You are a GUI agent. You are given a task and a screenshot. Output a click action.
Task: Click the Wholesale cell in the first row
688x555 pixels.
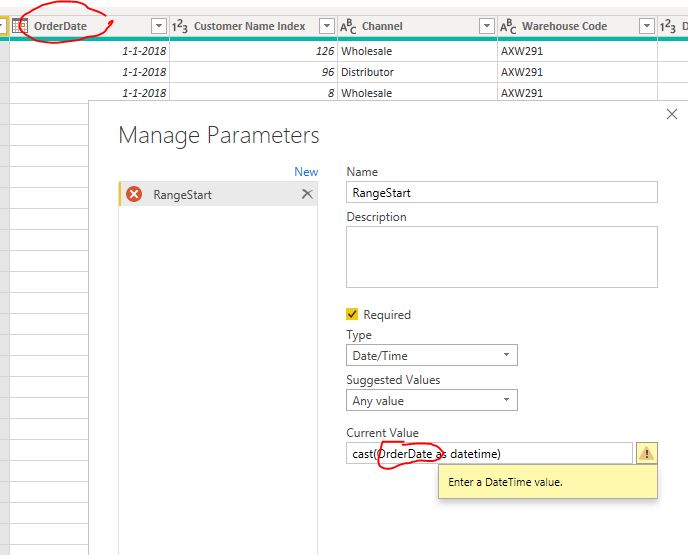click(x=417, y=51)
